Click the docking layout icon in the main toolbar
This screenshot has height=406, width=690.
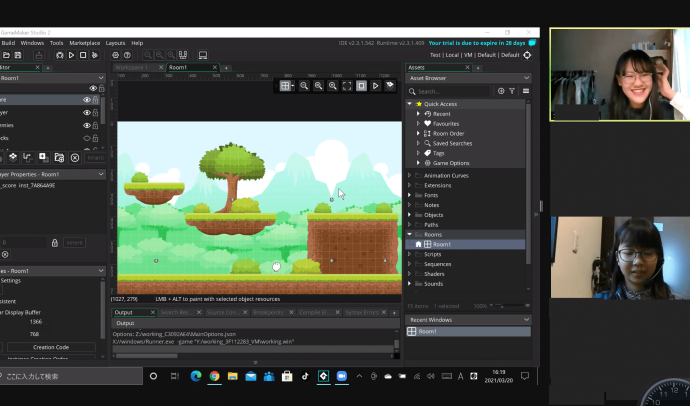coord(183,55)
